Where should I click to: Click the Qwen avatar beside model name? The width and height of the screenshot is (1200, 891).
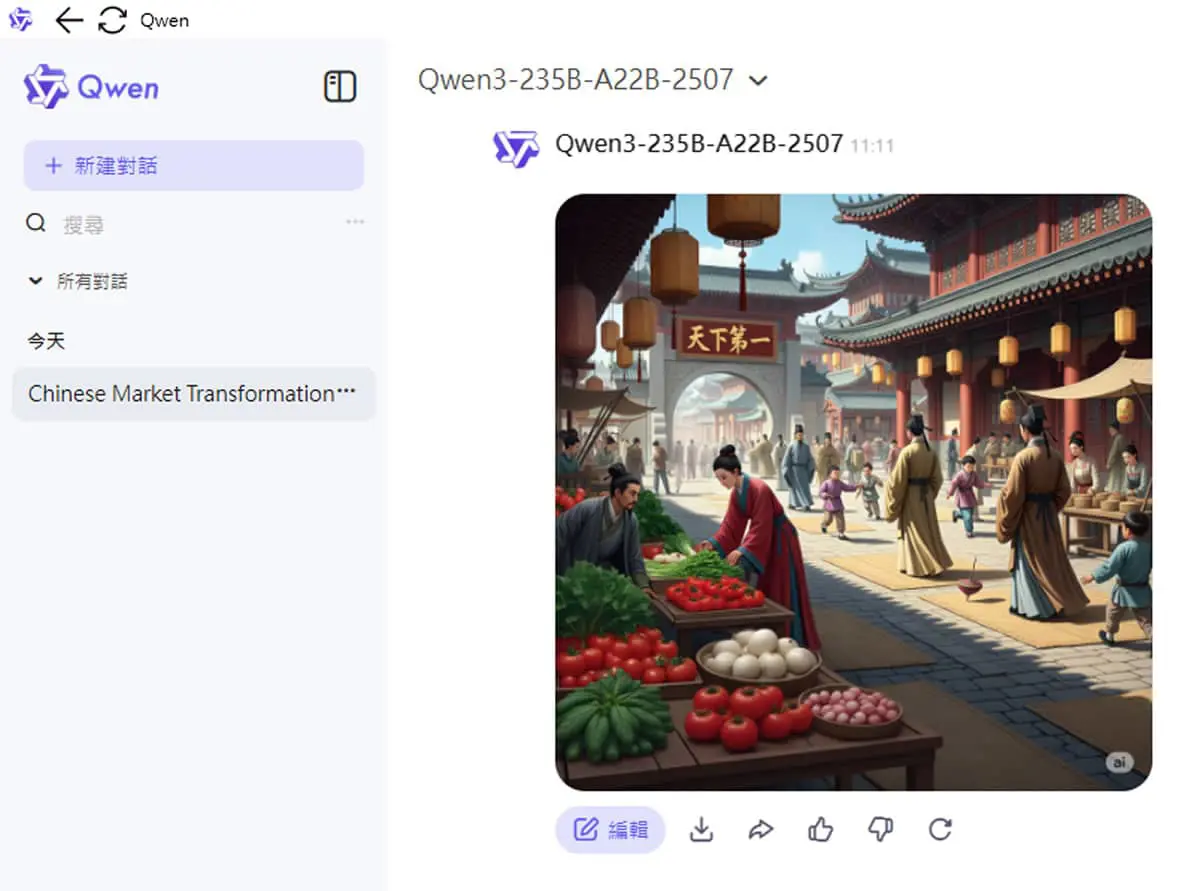516,148
